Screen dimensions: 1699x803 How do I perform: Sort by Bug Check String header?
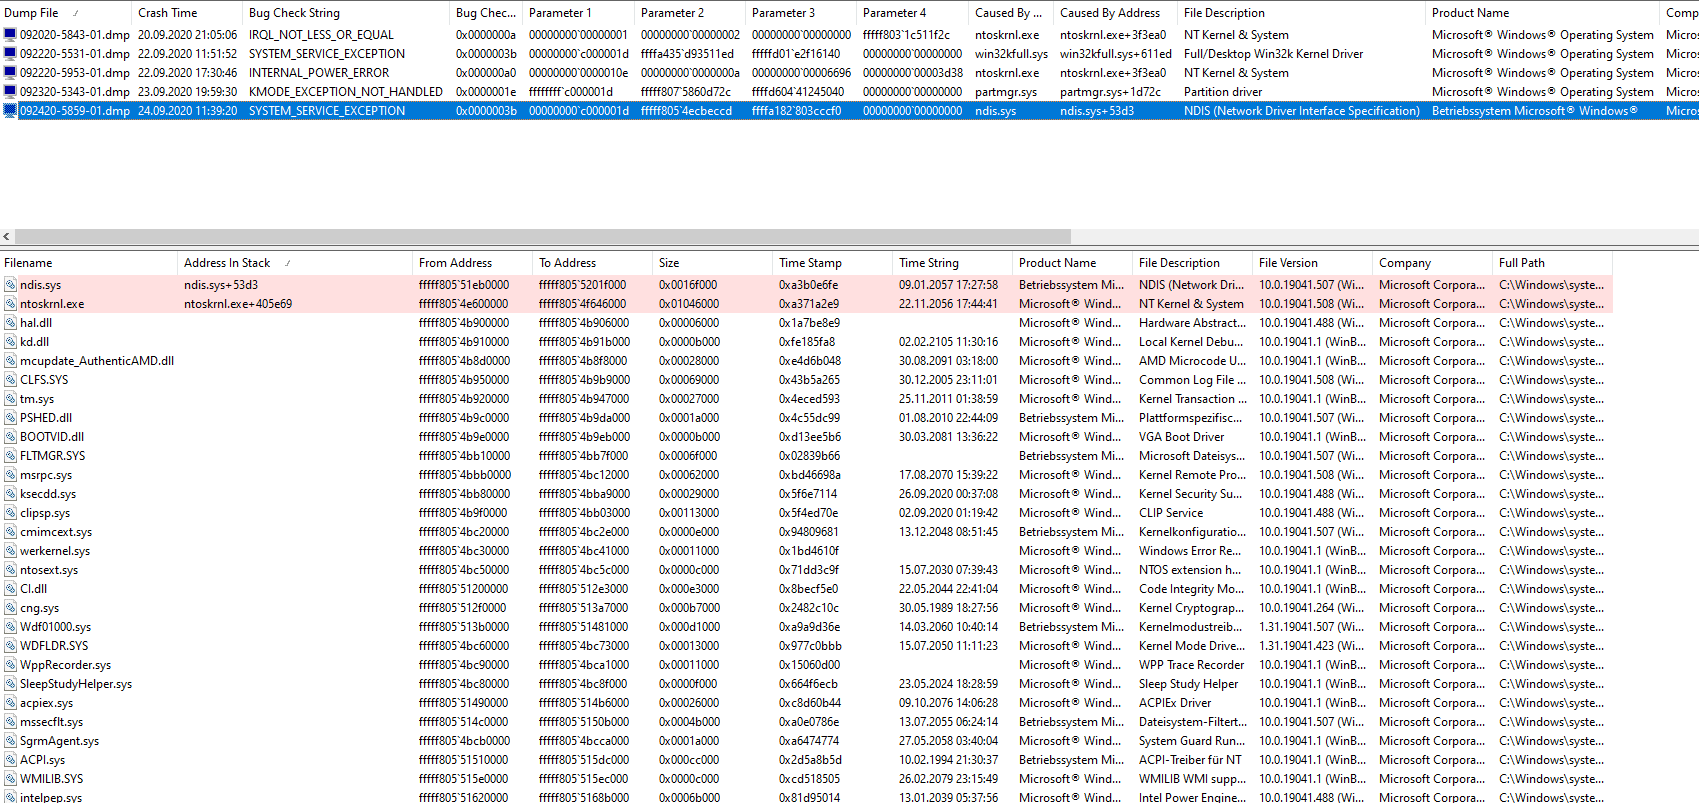(x=346, y=13)
